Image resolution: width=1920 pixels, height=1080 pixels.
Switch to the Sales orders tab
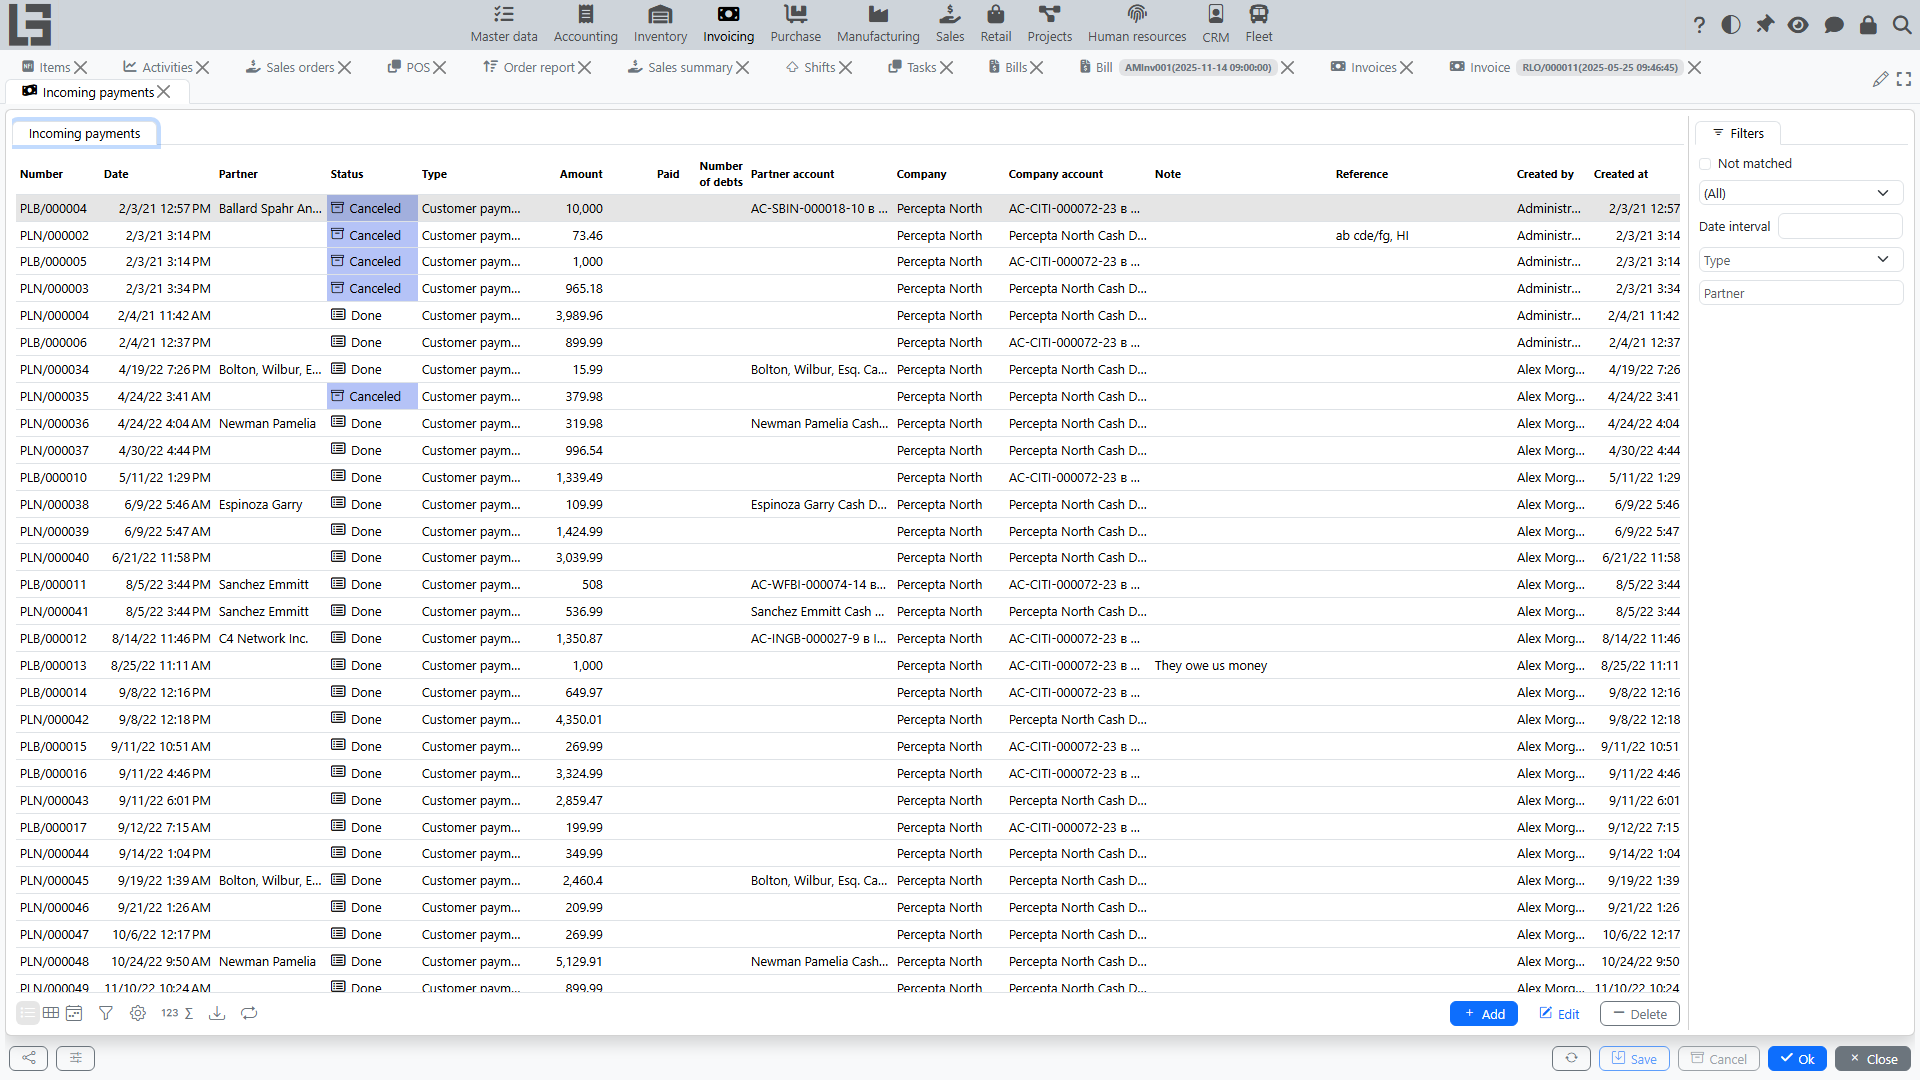tap(290, 67)
